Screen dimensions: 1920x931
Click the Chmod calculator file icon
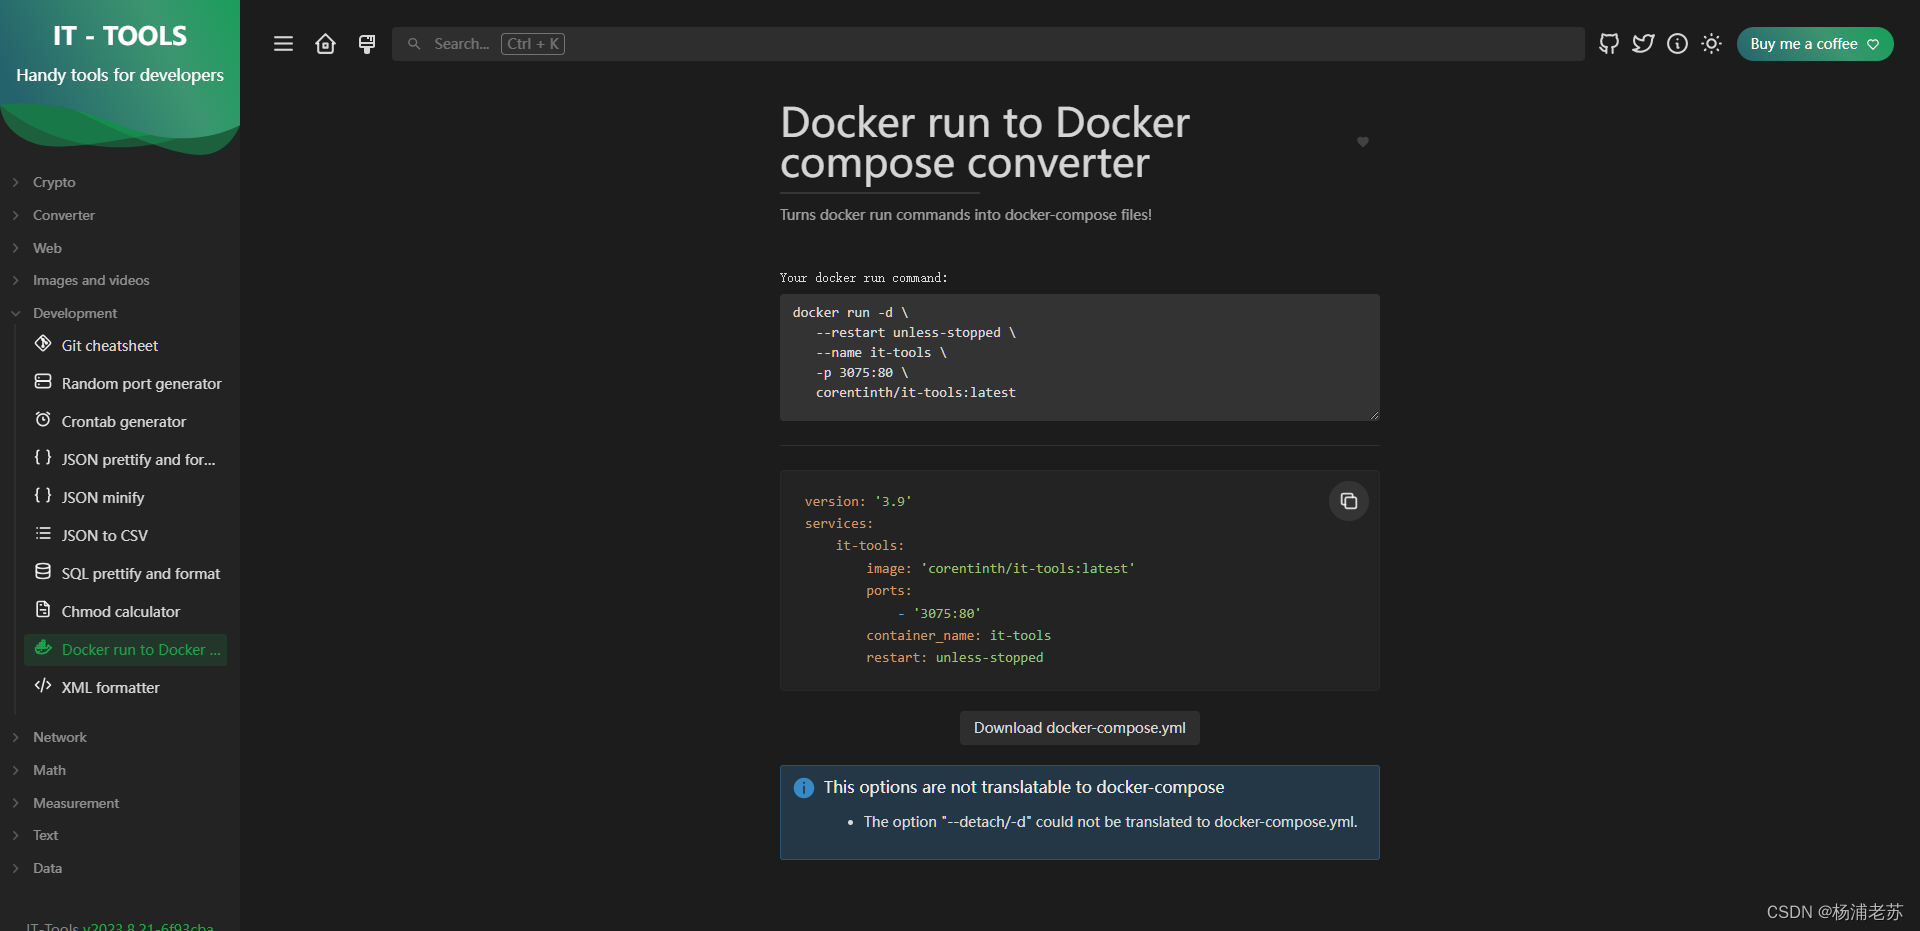43,610
